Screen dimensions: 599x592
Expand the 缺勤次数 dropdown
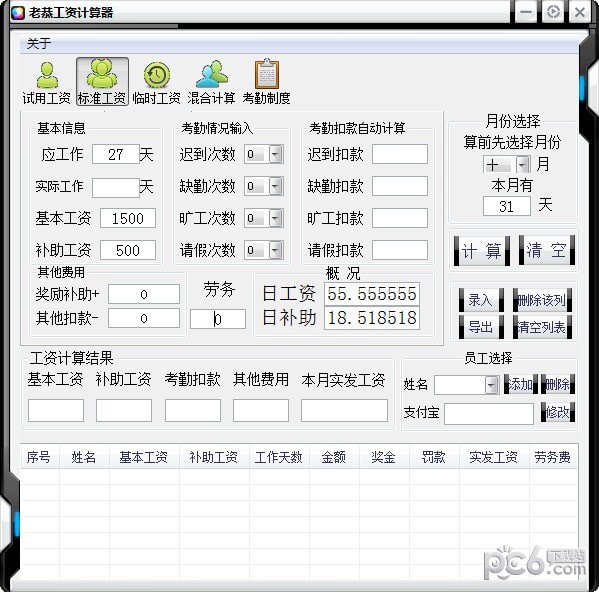point(275,186)
